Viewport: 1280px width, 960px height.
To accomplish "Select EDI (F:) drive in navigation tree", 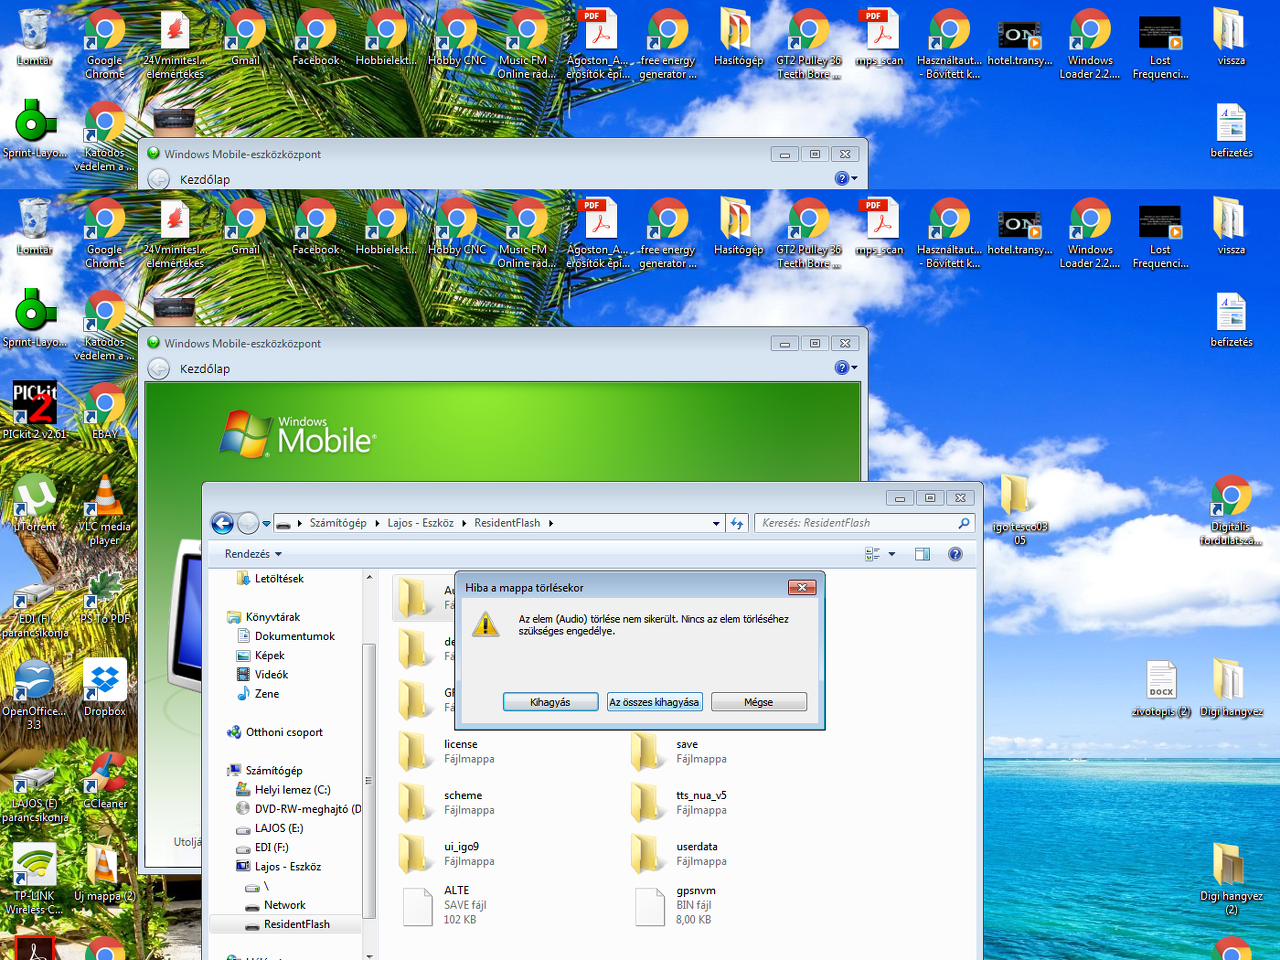I will 263,847.
